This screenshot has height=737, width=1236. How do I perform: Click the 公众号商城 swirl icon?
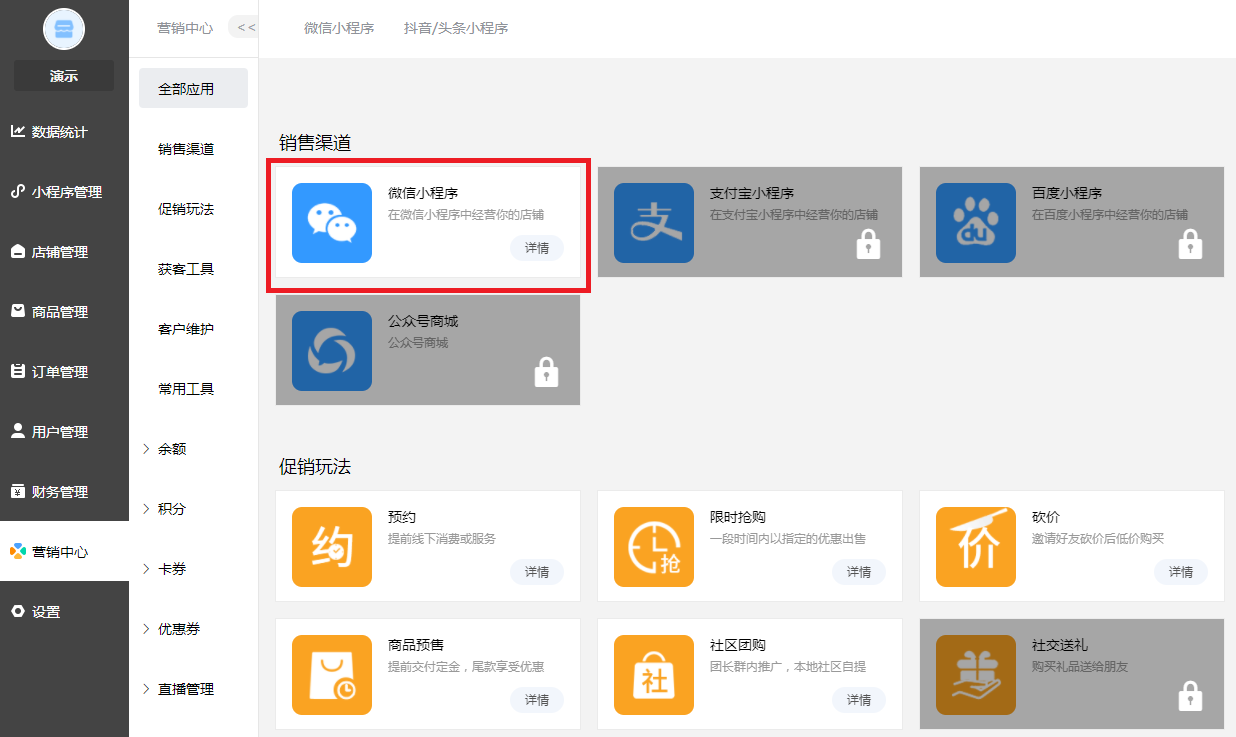tap(332, 351)
